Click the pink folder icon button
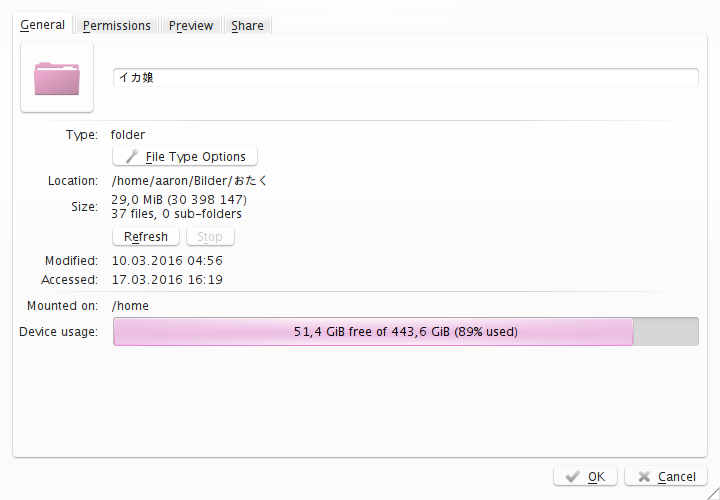Viewport: 720px width, 500px height. coord(57,77)
